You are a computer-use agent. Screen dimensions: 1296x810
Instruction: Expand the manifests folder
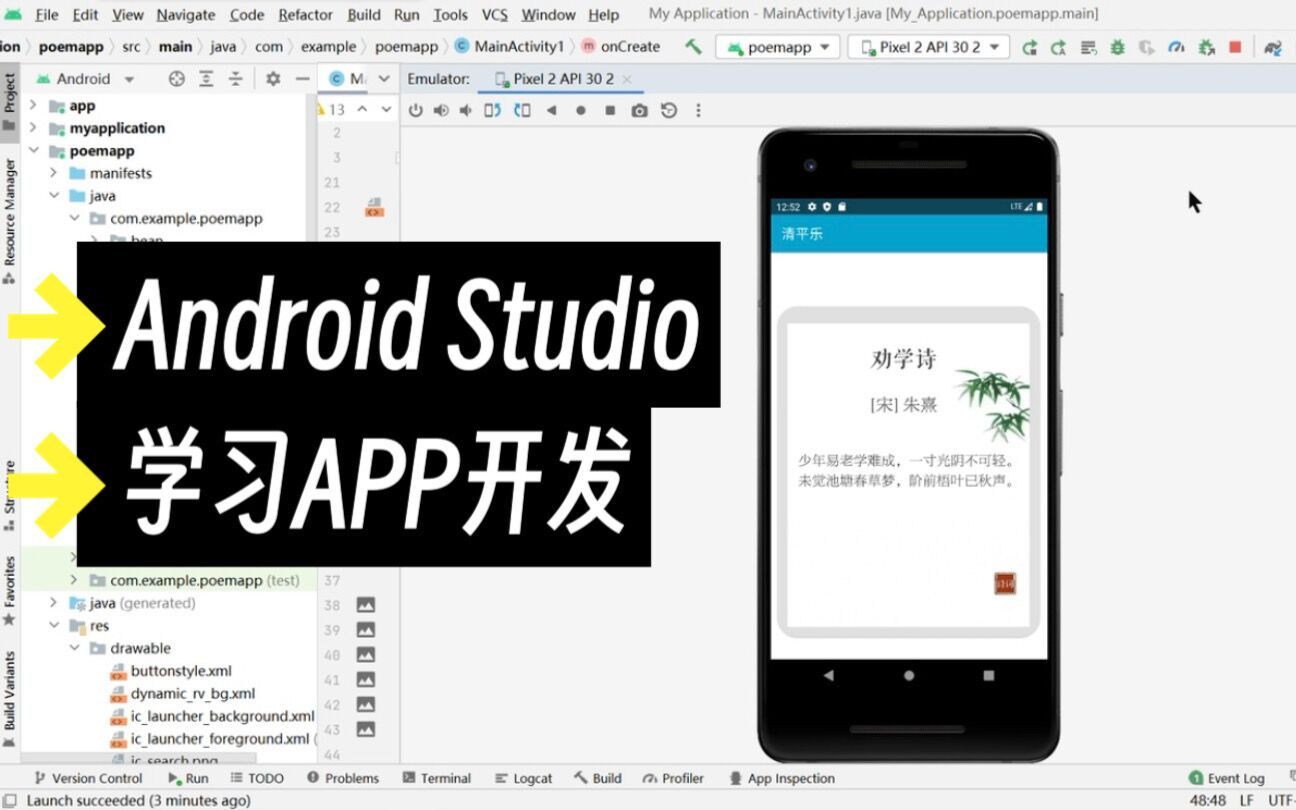[54, 173]
